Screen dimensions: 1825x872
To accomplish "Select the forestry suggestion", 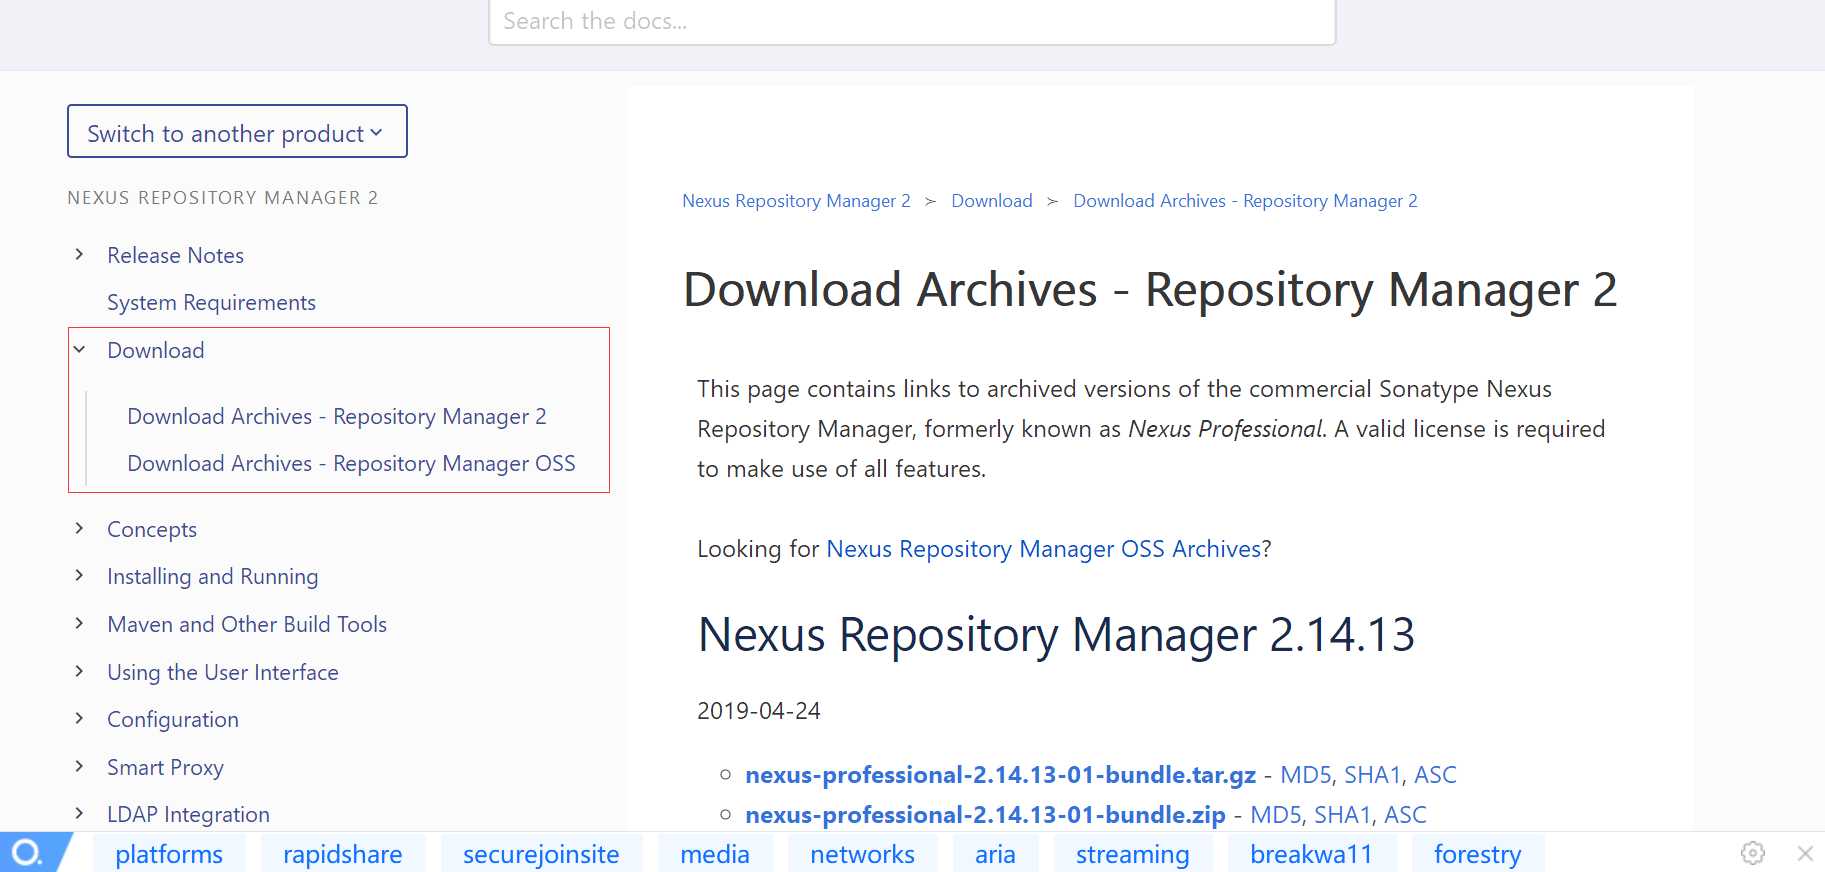I will pyautogui.click(x=1478, y=854).
